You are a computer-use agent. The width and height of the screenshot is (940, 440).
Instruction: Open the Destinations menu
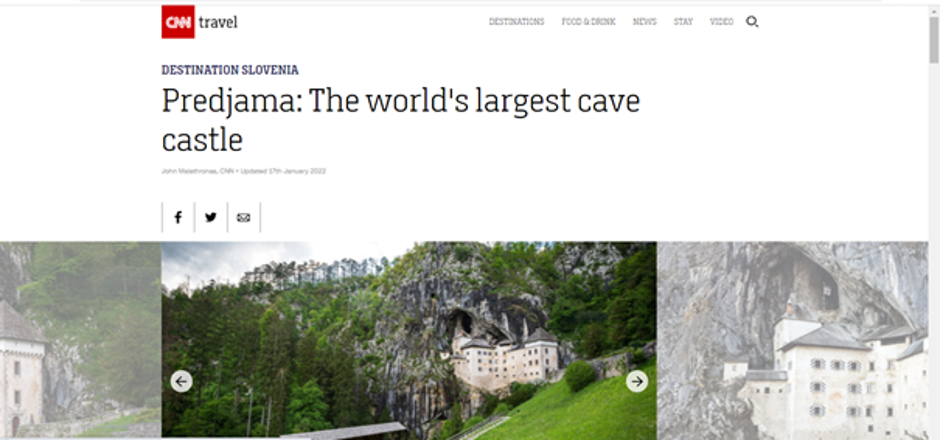pos(516,22)
